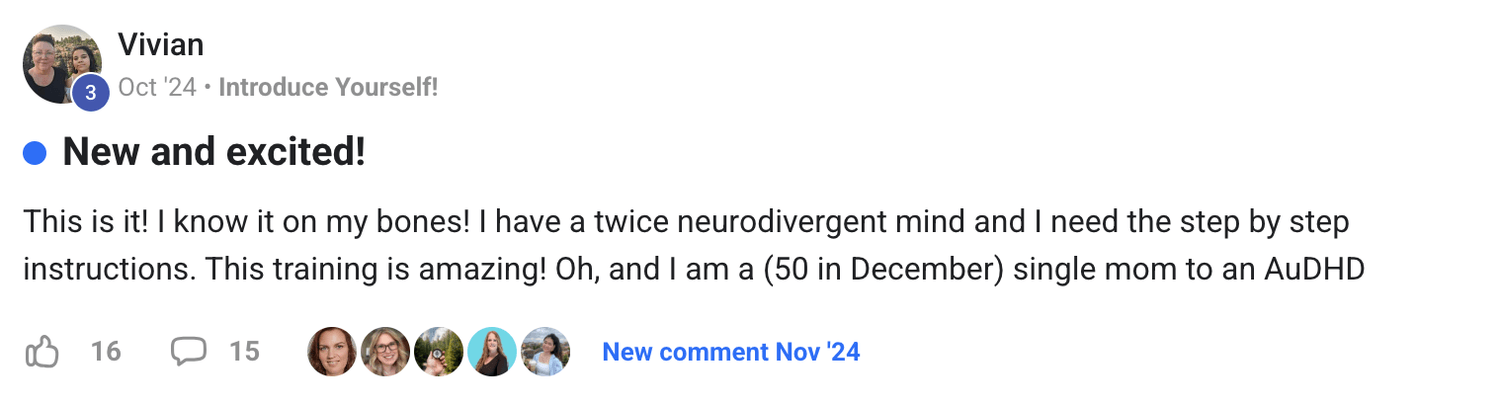Click the blue unread dot beside title
The image size is (1500, 397).
(x=35, y=153)
